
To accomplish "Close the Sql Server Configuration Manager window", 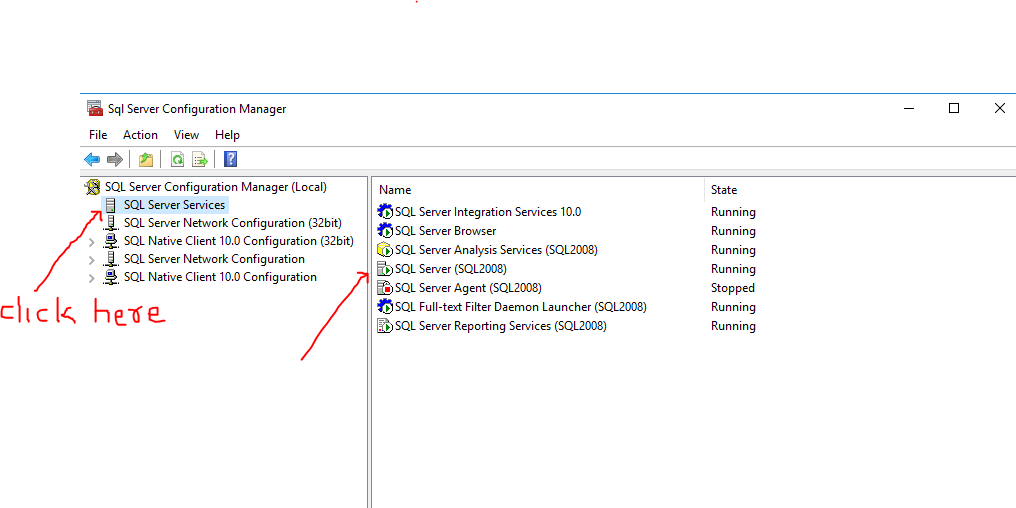I will [x=999, y=109].
